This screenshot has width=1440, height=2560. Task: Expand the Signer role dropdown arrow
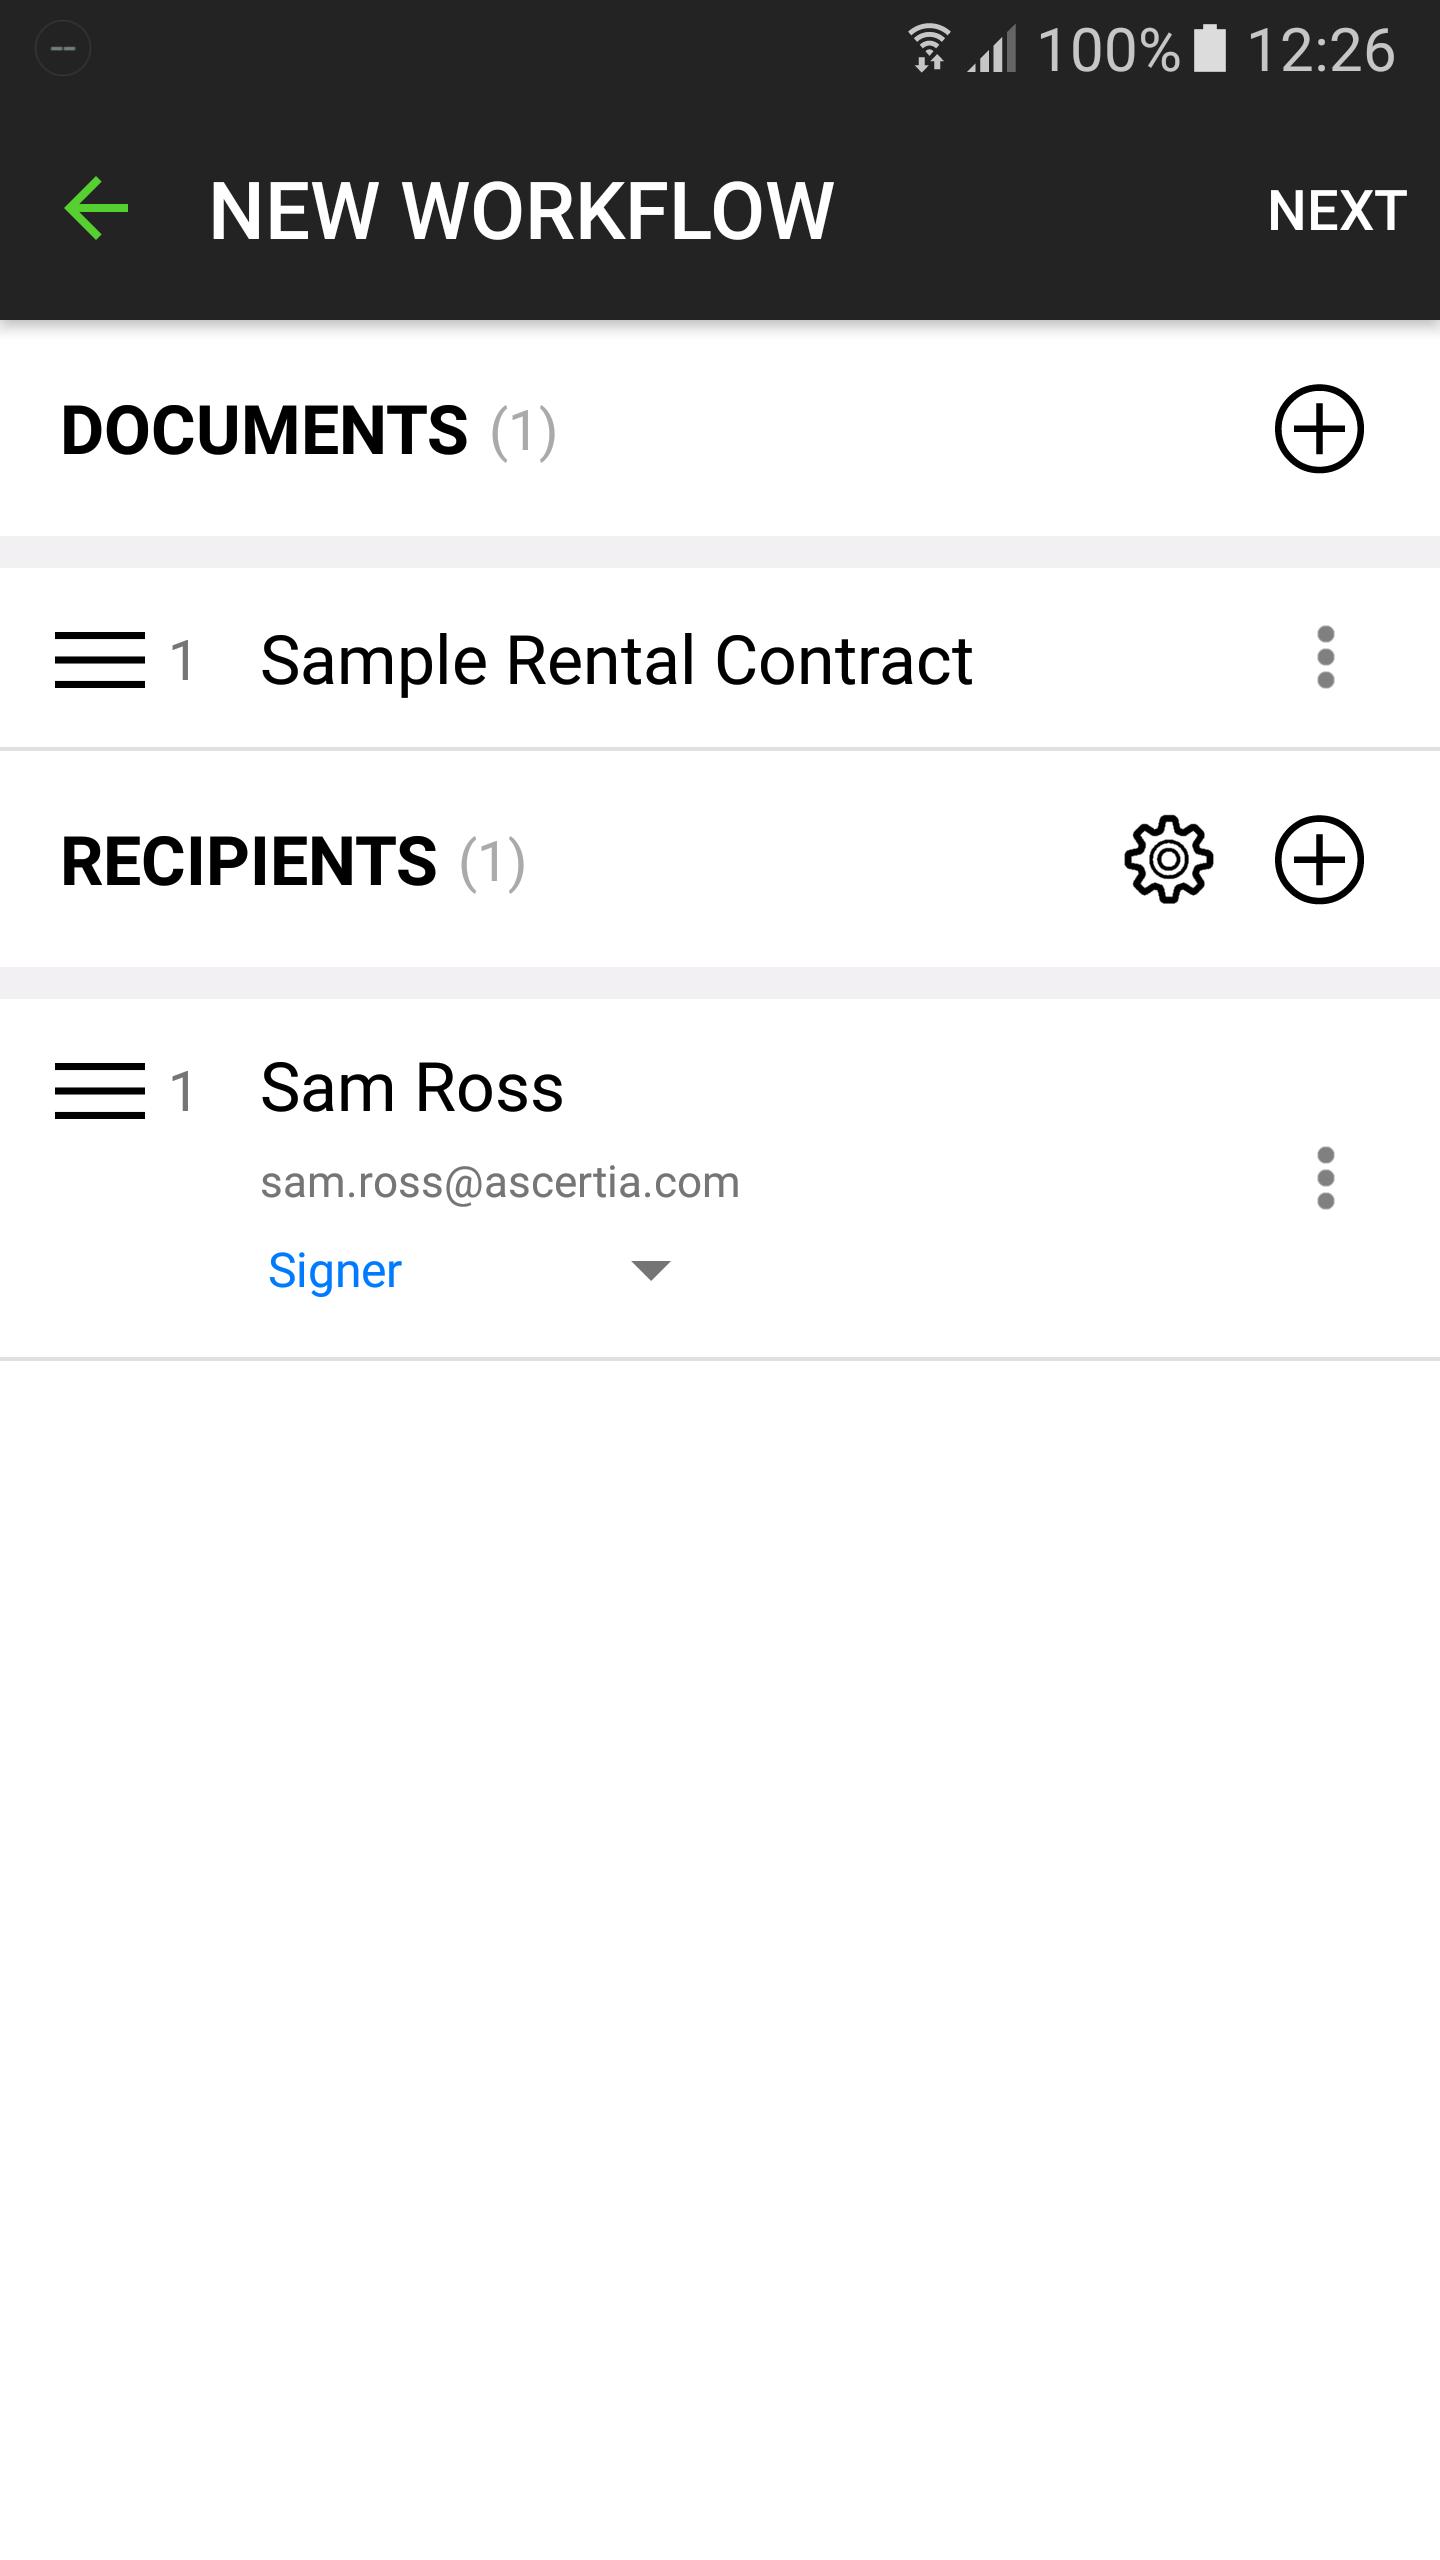tap(650, 1270)
